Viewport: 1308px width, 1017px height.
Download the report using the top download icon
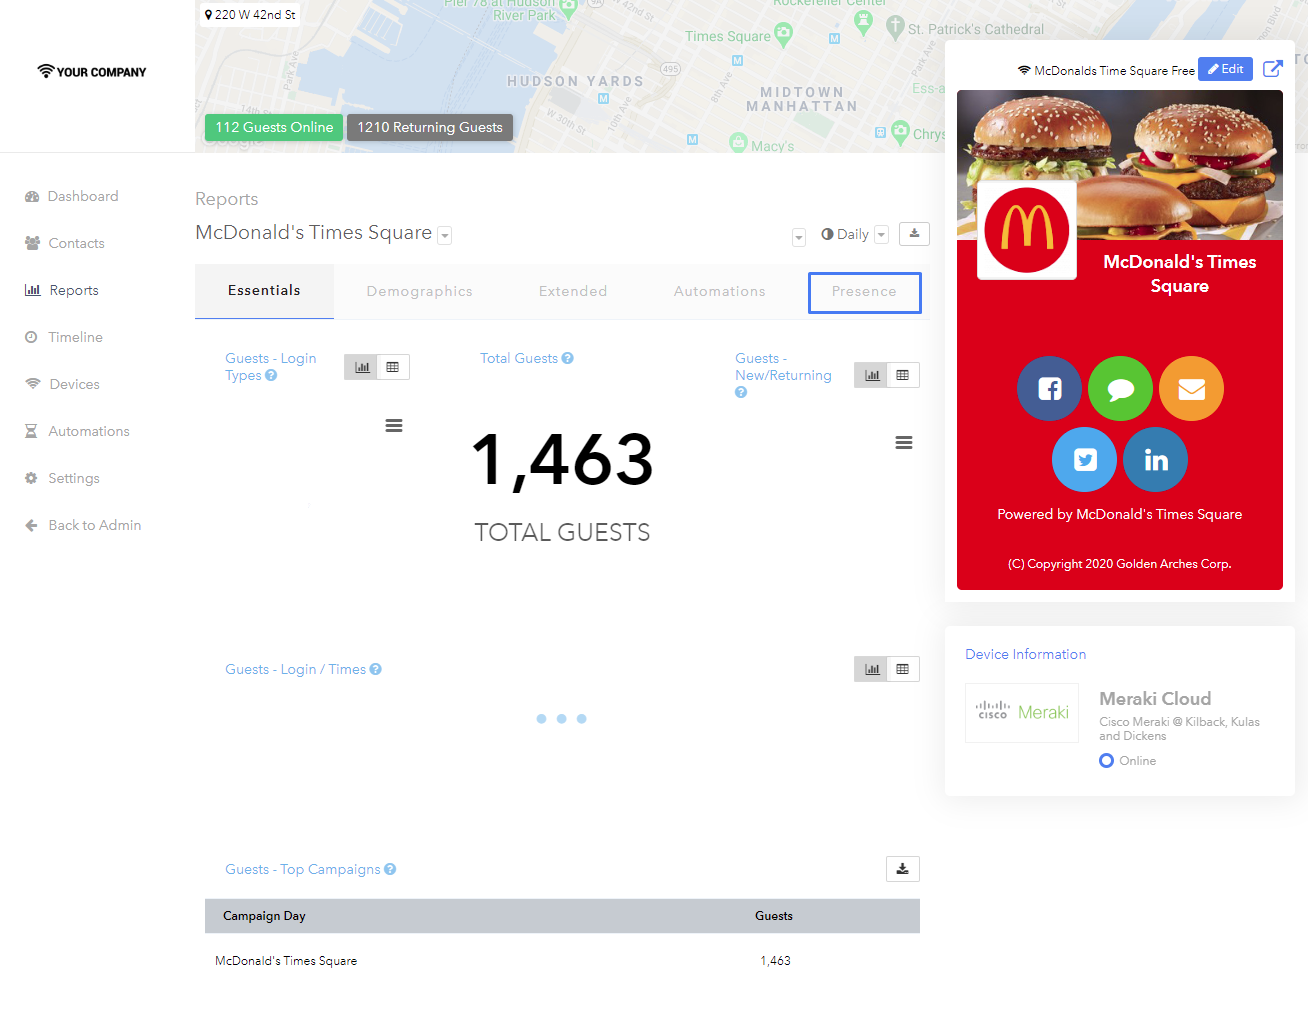tap(914, 234)
